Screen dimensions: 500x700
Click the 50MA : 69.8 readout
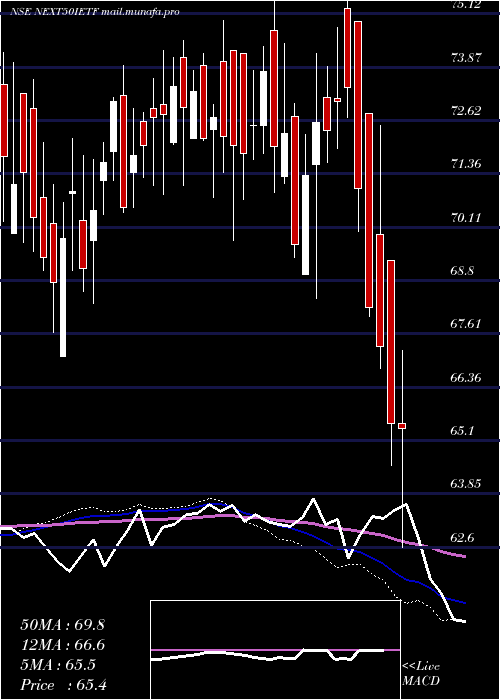point(62,625)
